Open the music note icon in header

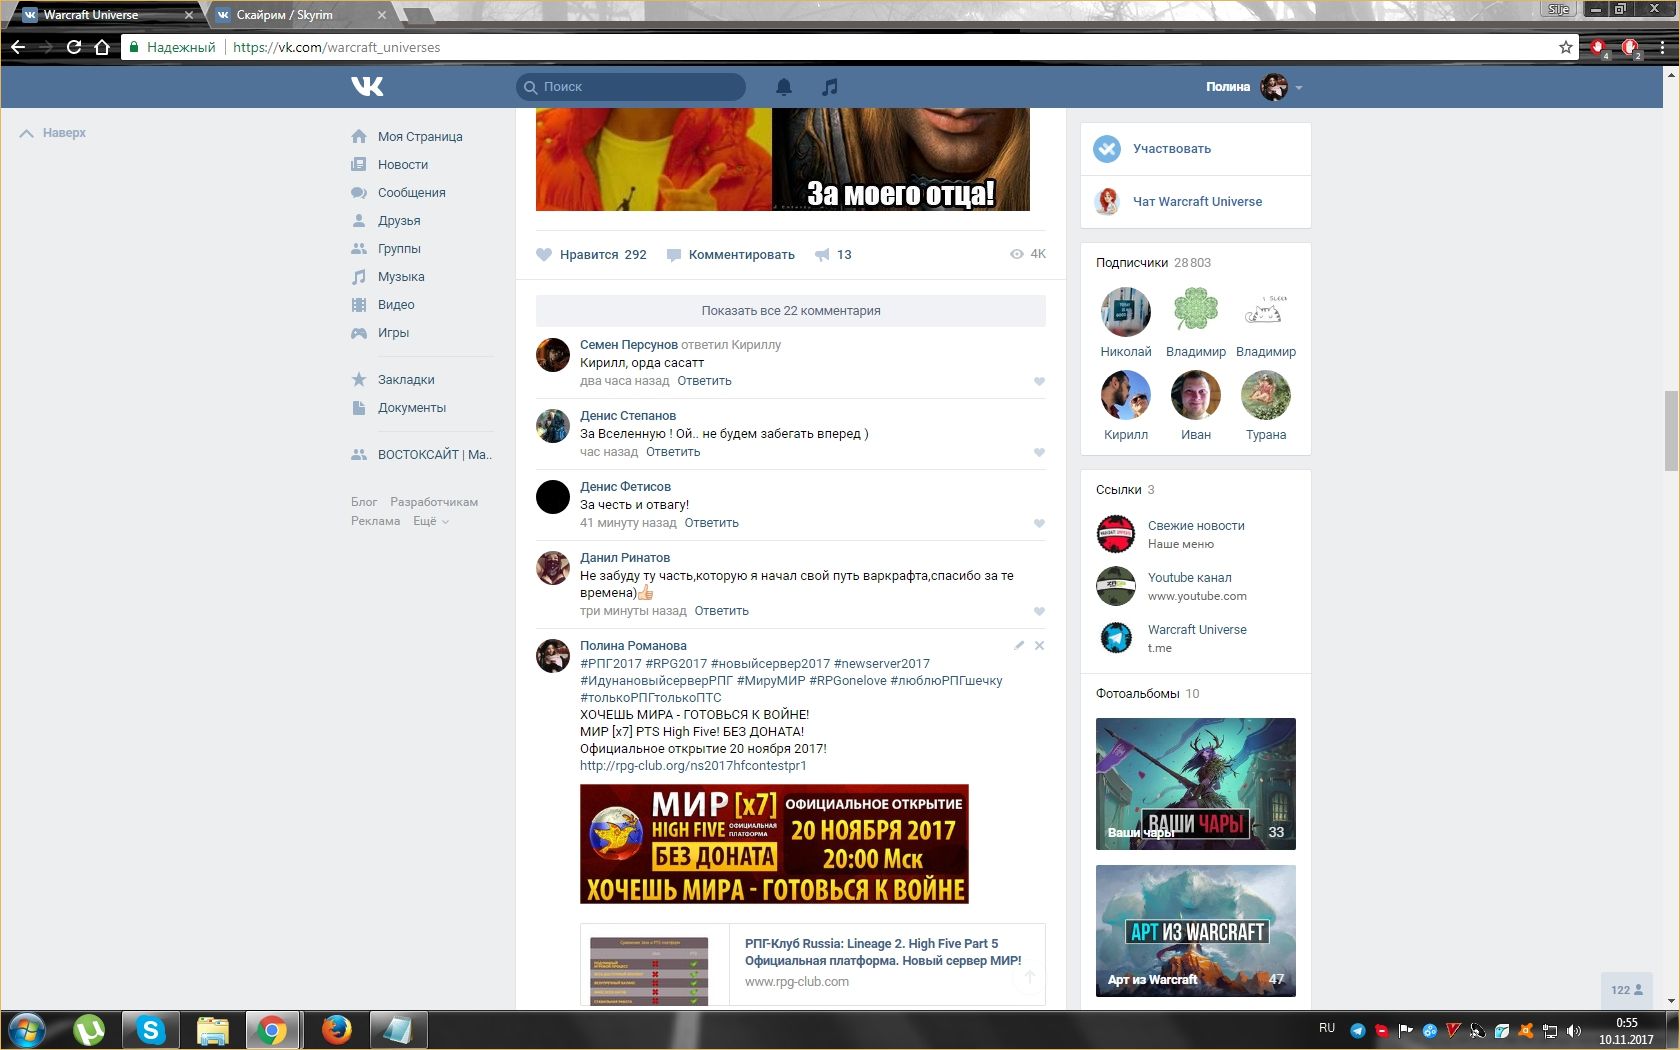pos(829,87)
